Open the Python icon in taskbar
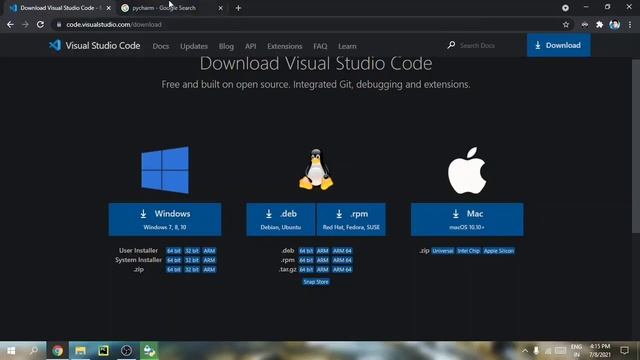 tap(149, 351)
